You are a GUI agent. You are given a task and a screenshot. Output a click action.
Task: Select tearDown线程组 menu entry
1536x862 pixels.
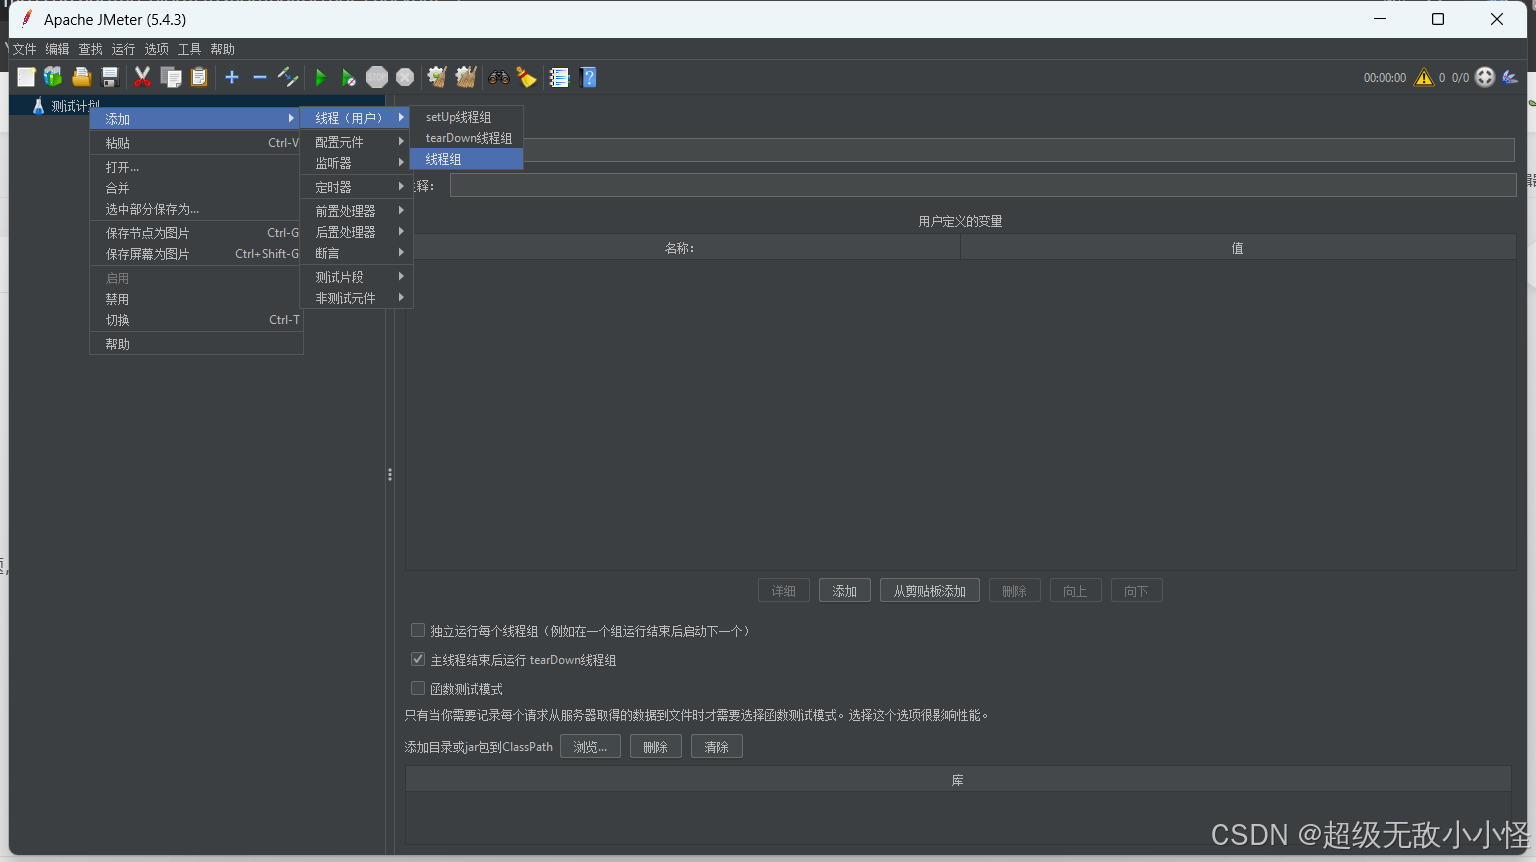point(467,138)
